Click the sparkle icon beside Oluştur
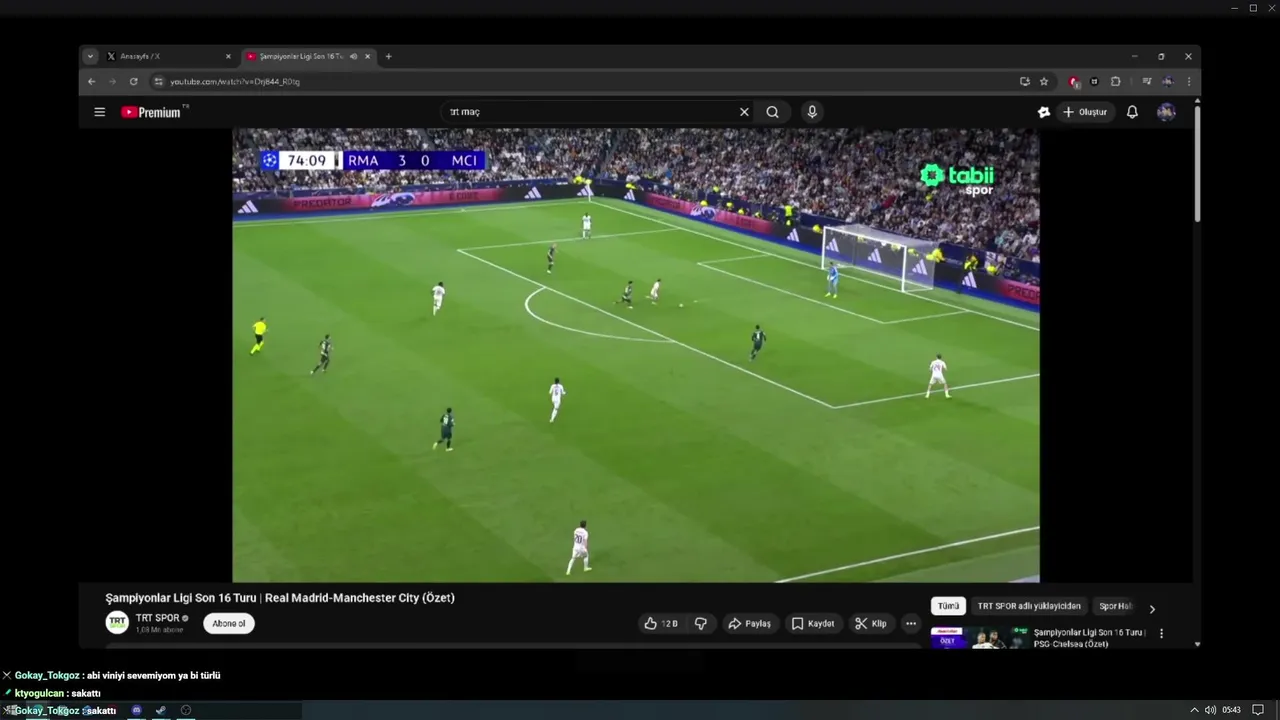This screenshot has height=720, width=1280. pos(1044,112)
